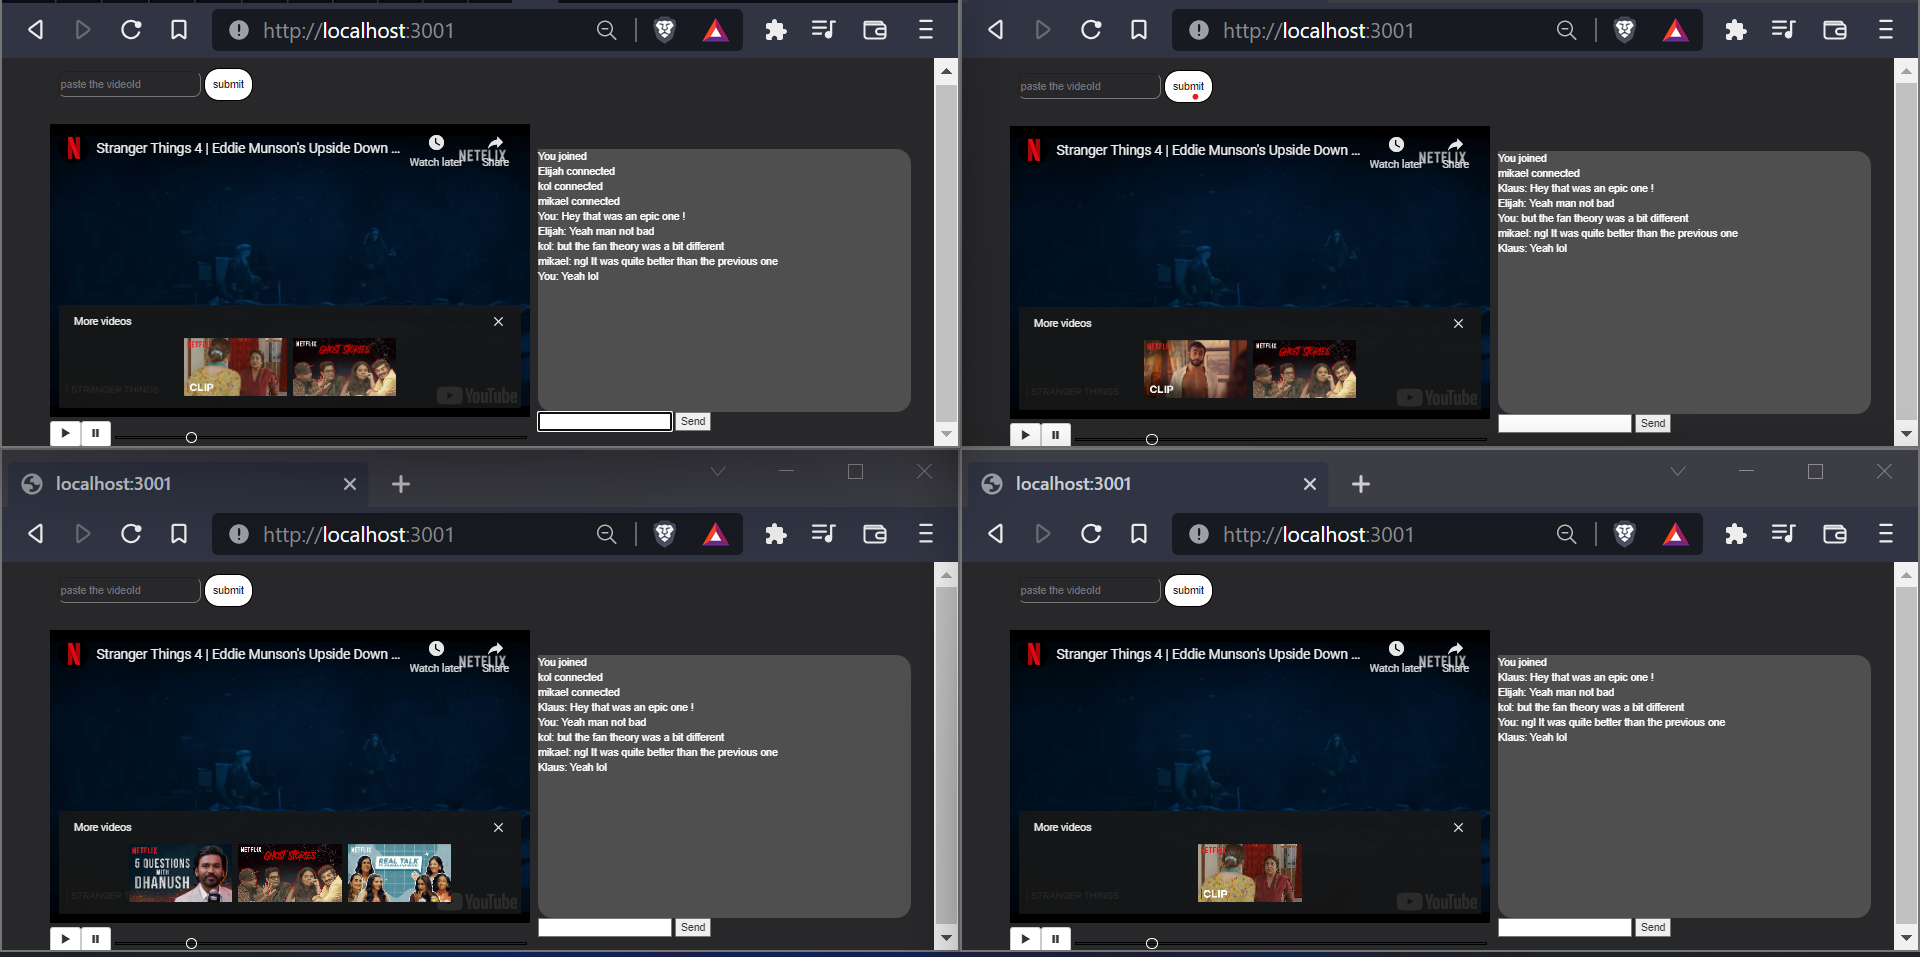
Task: Open the extensions puzzle icon in top-left window
Action: coord(776,30)
